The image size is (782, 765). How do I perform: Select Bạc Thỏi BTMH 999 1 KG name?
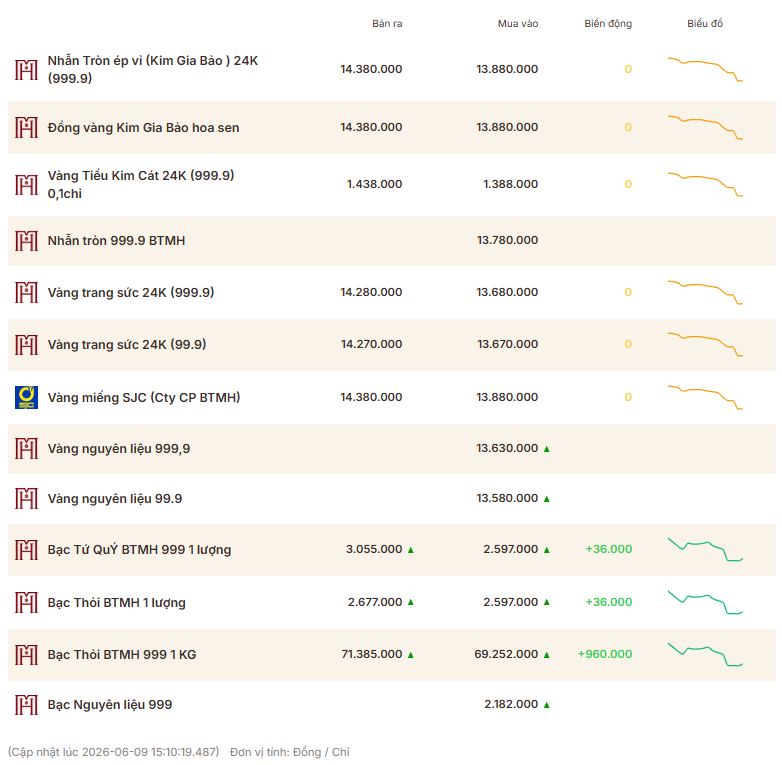[122, 655]
